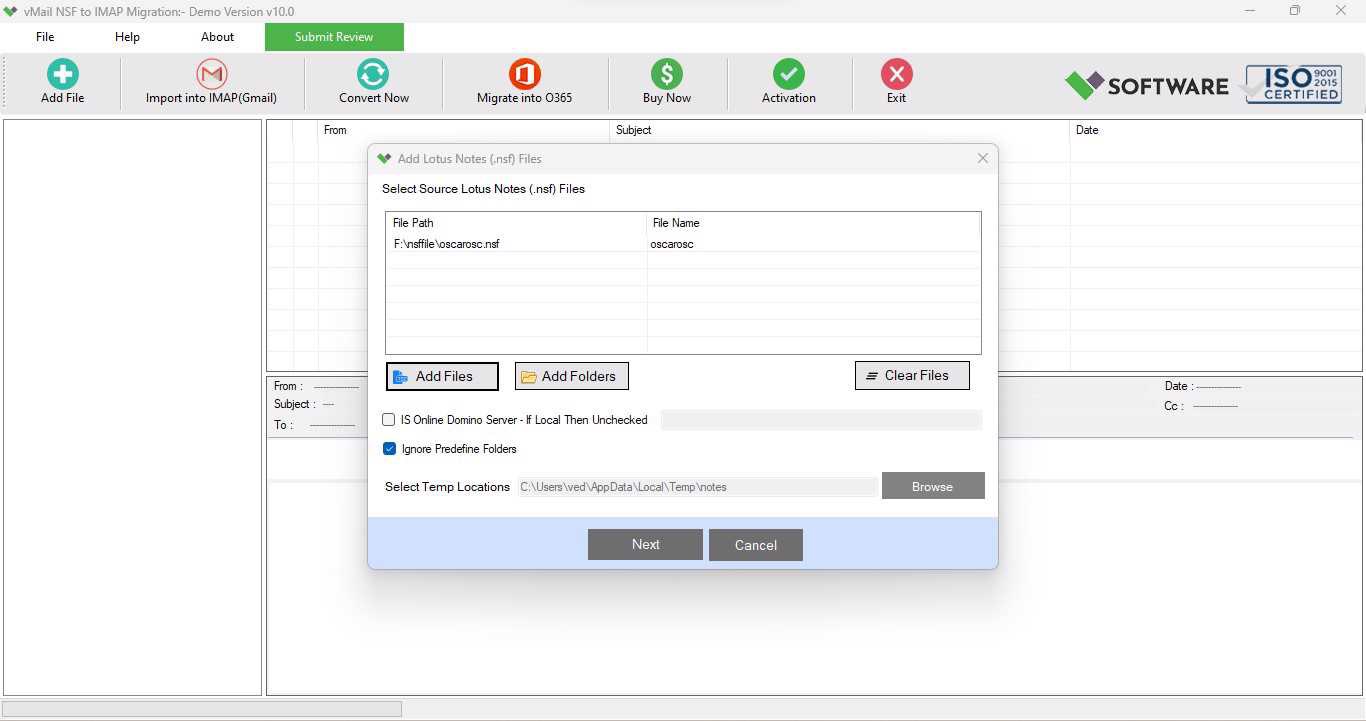Image resolution: width=1366 pixels, height=721 pixels.
Task: Click the Submit Review tab
Action: (x=334, y=37)
